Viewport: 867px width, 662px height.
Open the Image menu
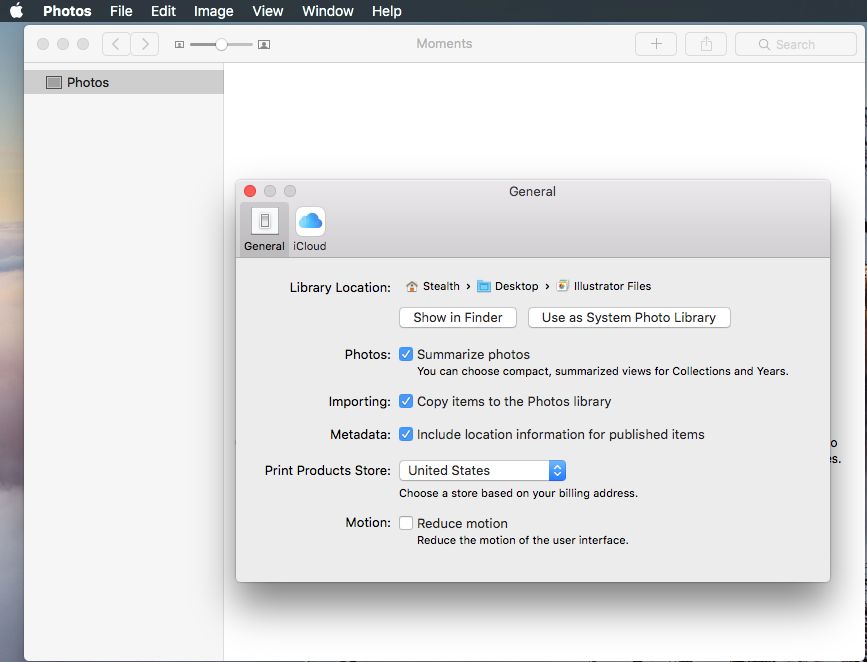[x=213, y=11]
